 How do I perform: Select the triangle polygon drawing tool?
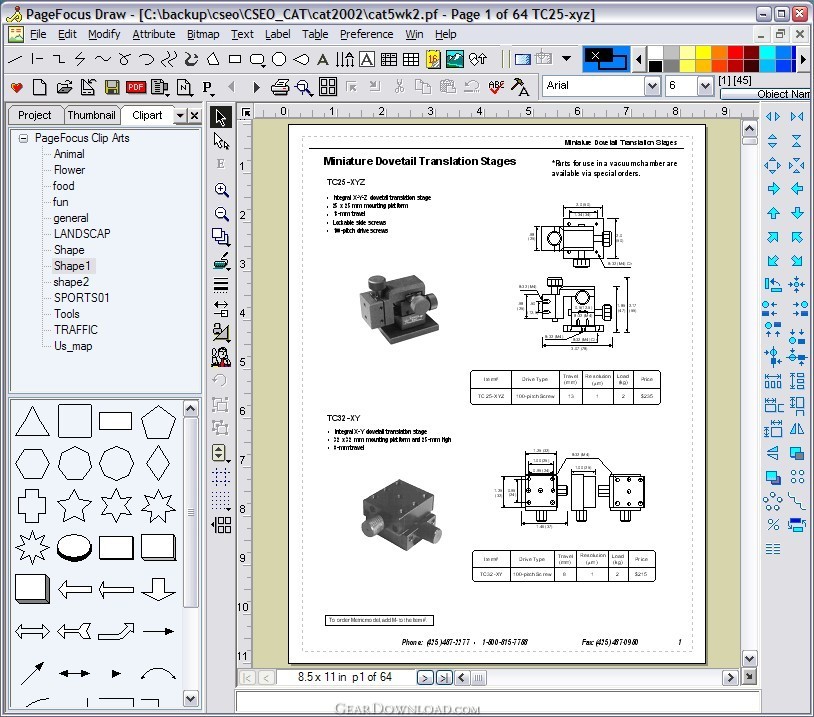(x=213, y=59)
